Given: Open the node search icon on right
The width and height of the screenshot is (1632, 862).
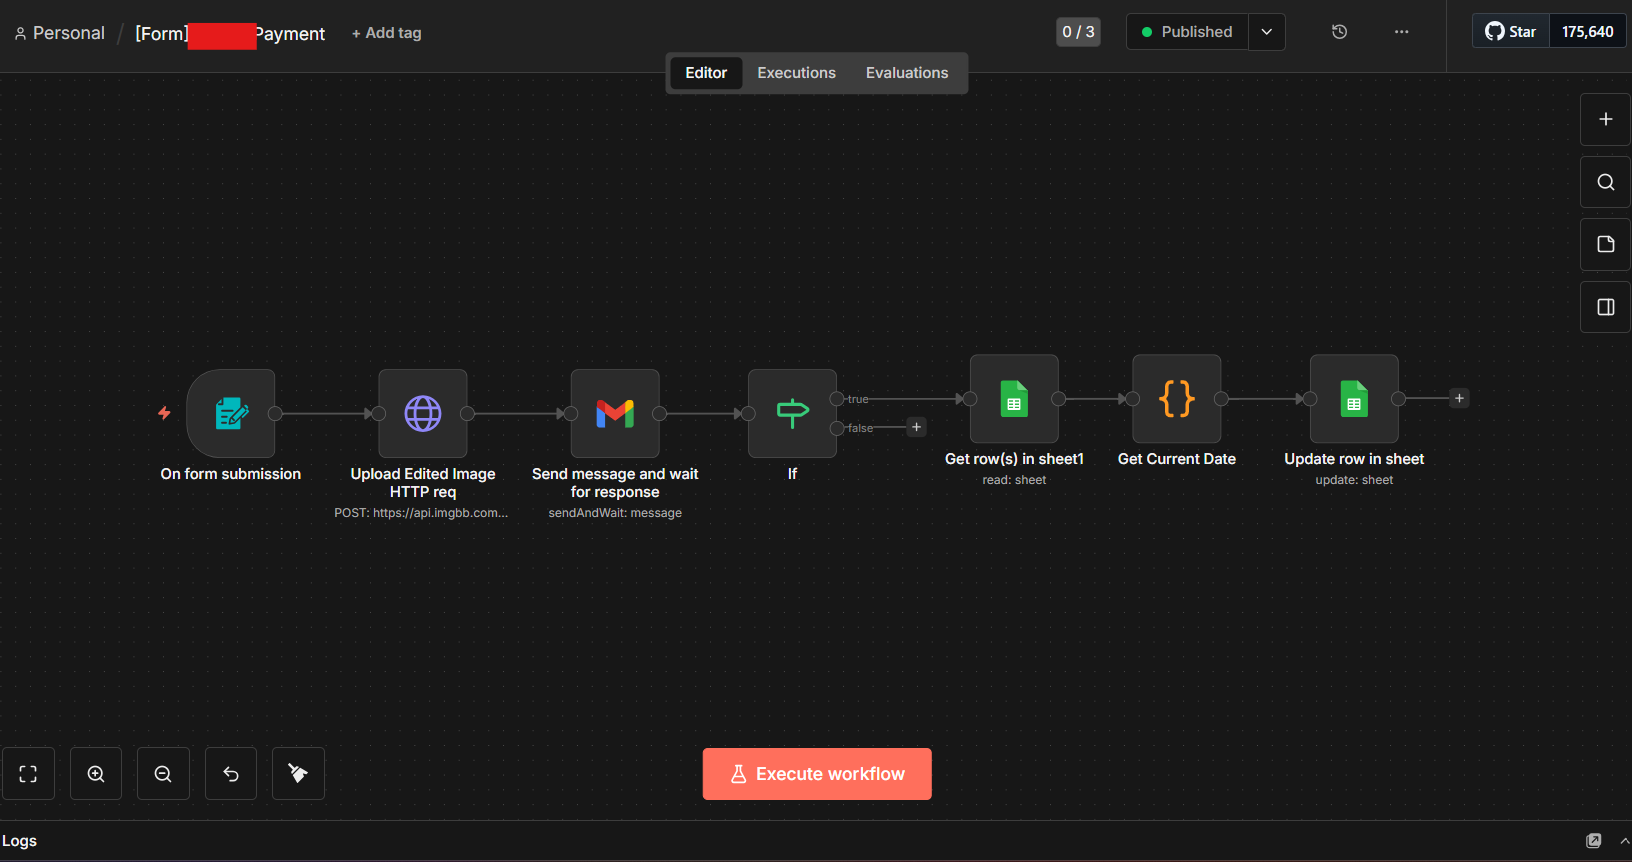Looking at the screenshot, I should point(1606,182).
